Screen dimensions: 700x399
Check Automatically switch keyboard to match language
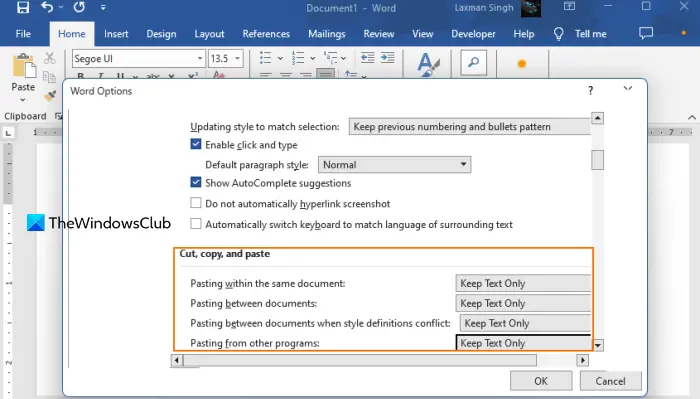point(196,224)
